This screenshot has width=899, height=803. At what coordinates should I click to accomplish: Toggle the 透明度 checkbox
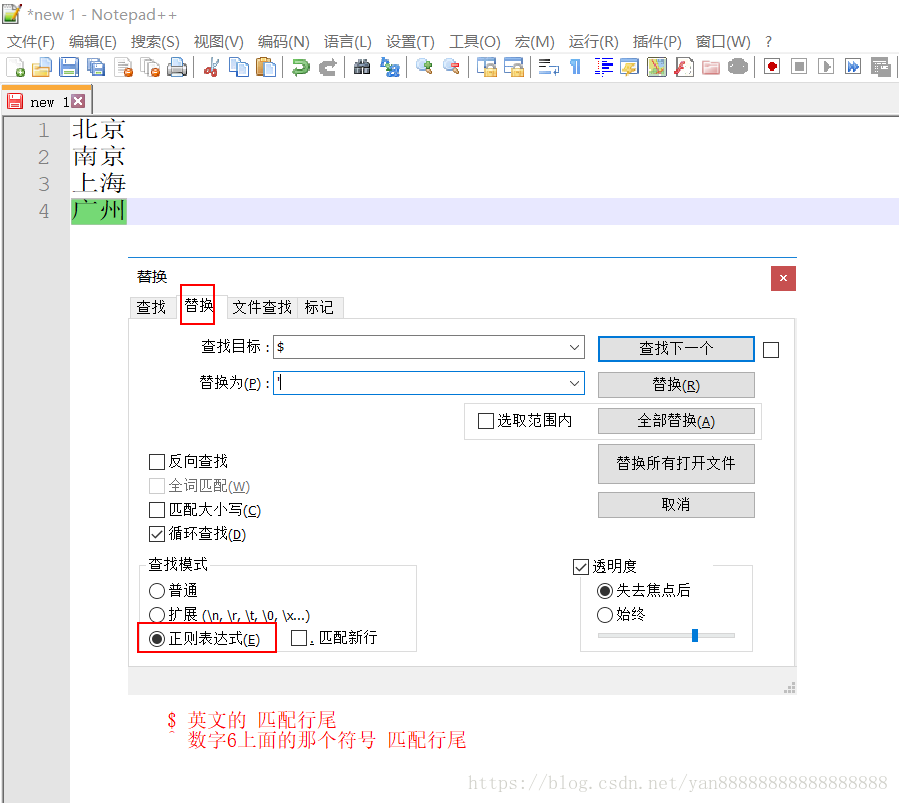click(x=581, y=567)
